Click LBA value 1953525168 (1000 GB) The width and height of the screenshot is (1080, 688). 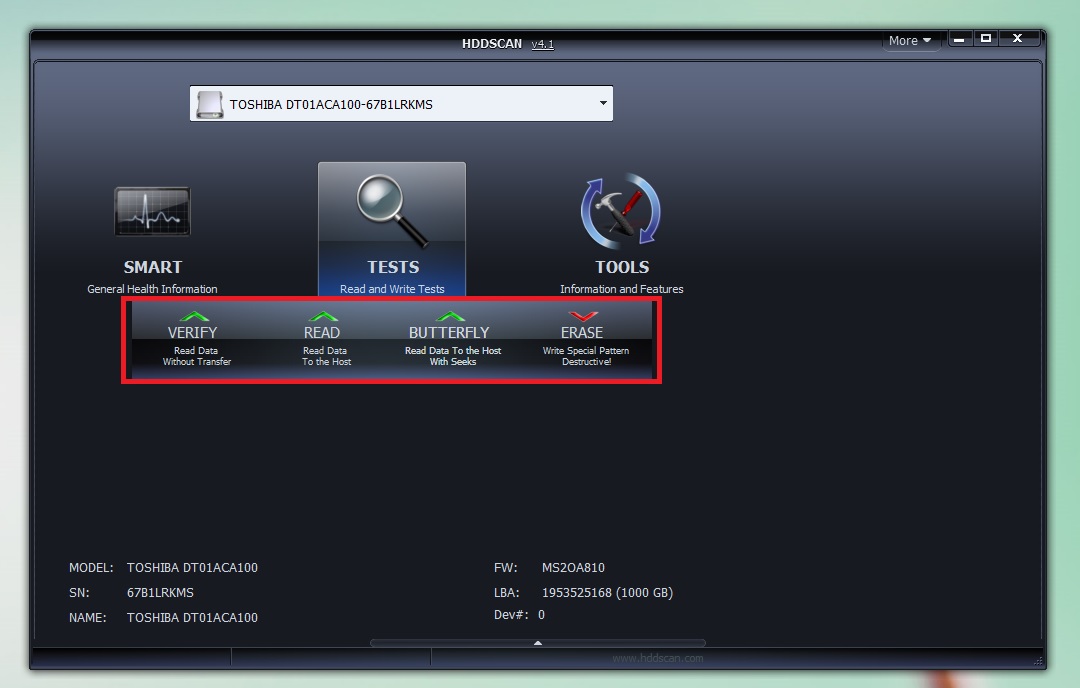(608, 593)
